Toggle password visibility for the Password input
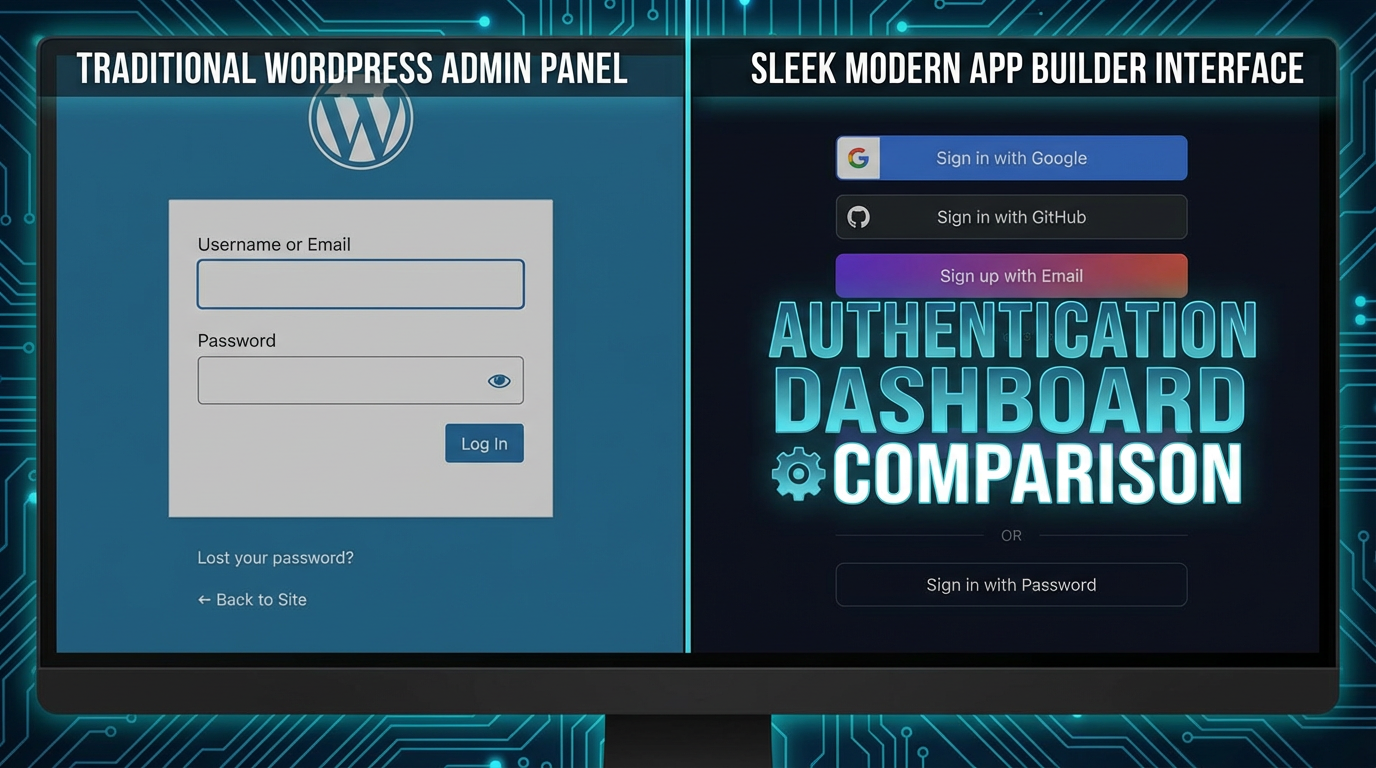This screenshot has height=768, width=1376. (x=499, y=380)
